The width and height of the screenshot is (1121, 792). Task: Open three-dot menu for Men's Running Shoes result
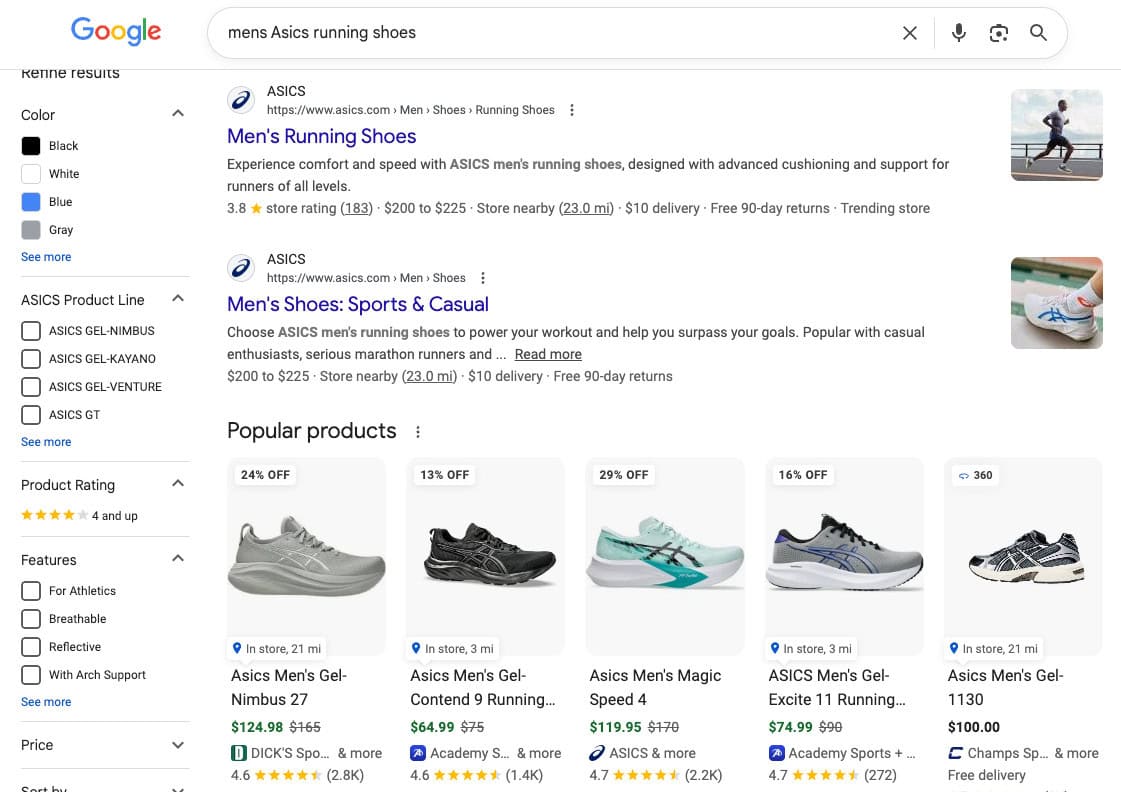point(572,110)
